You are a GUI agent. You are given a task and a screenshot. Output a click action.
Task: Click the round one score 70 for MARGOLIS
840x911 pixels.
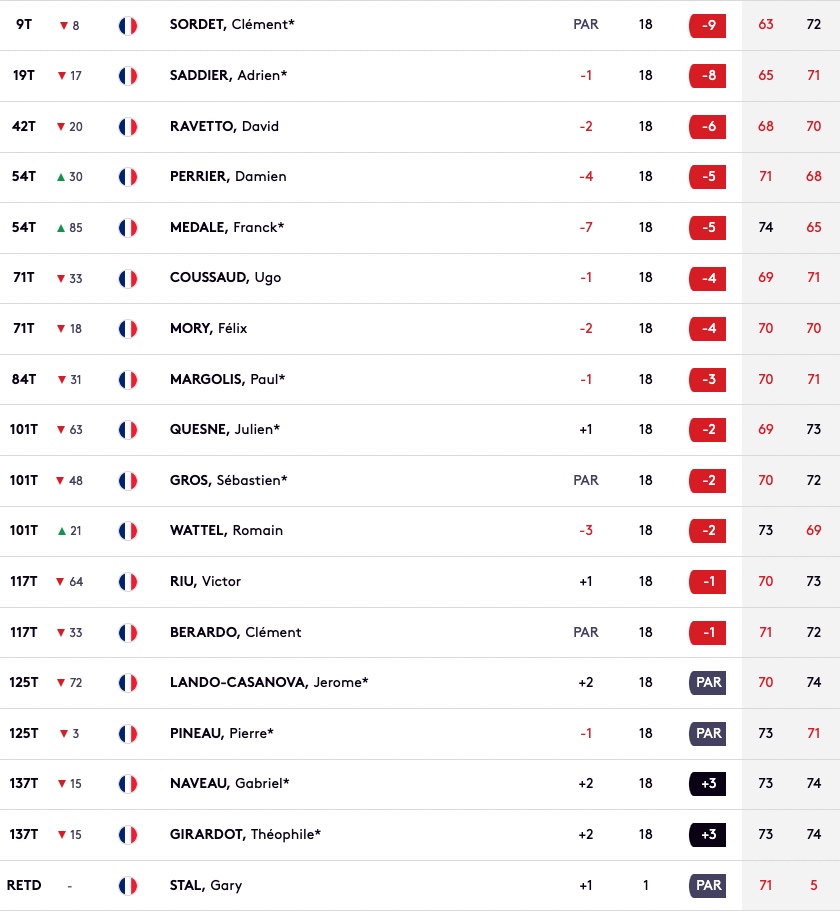[x=766, y=380]
